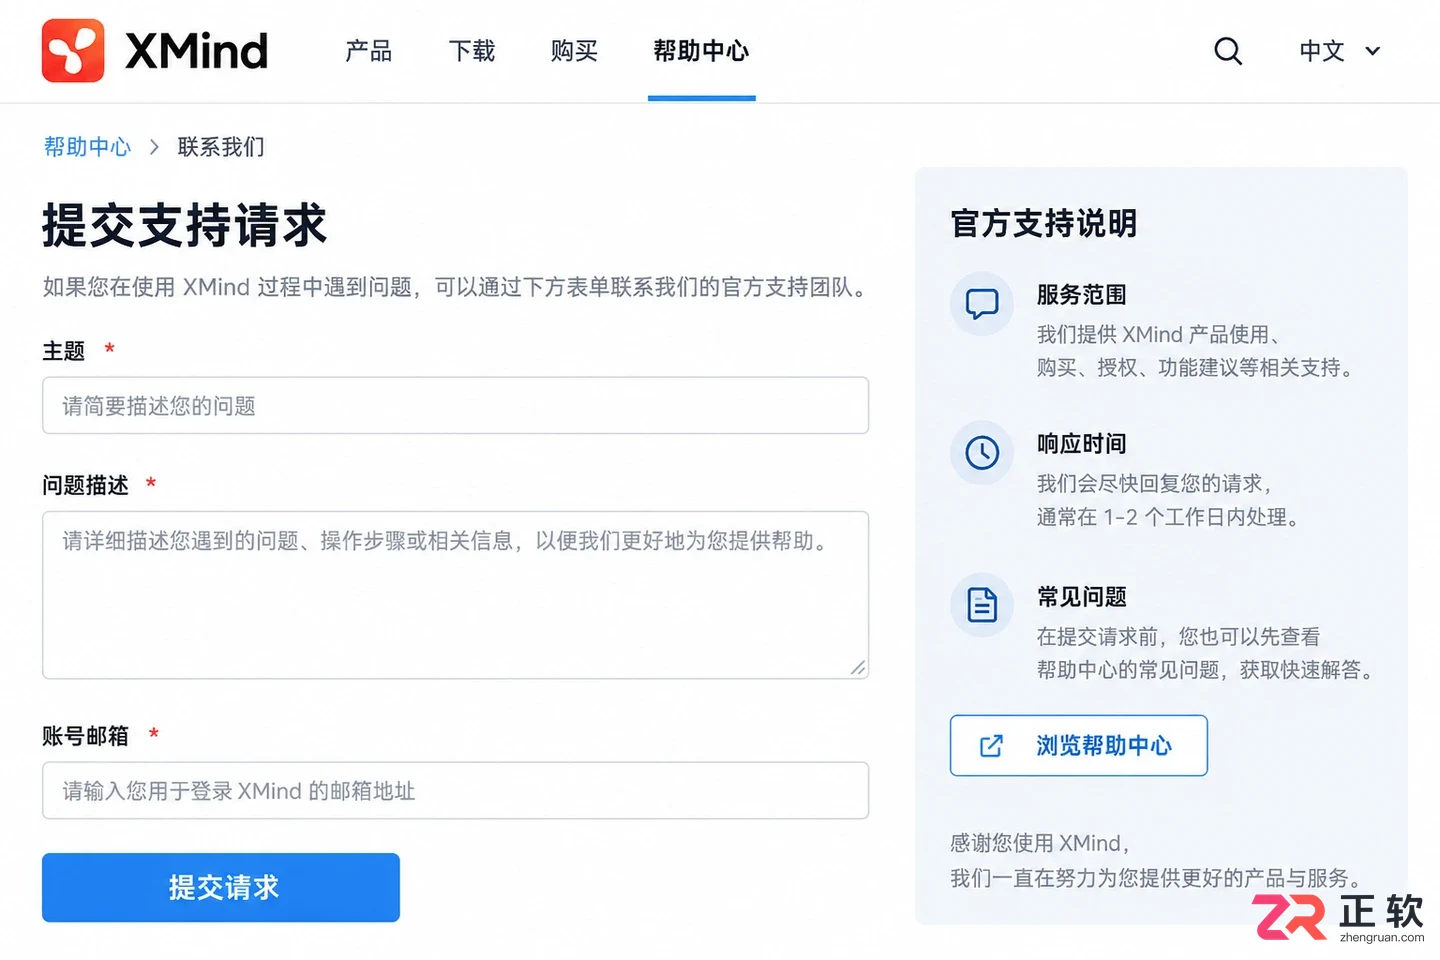
Task: Click the document icon beside 常见问题
Action: click(982, 605)
